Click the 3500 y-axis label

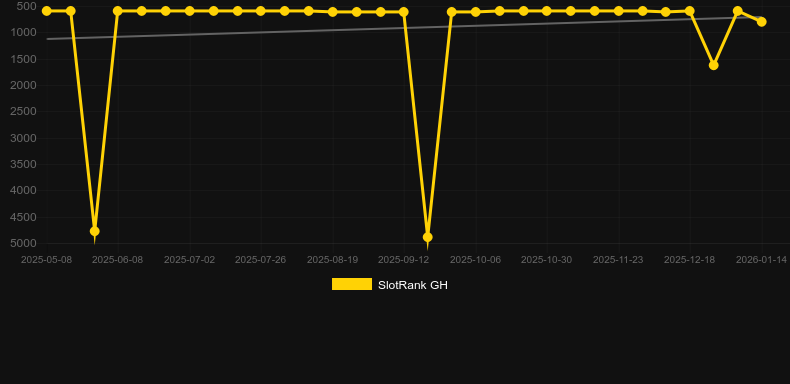pyautogui.click(x=24, y=165)
